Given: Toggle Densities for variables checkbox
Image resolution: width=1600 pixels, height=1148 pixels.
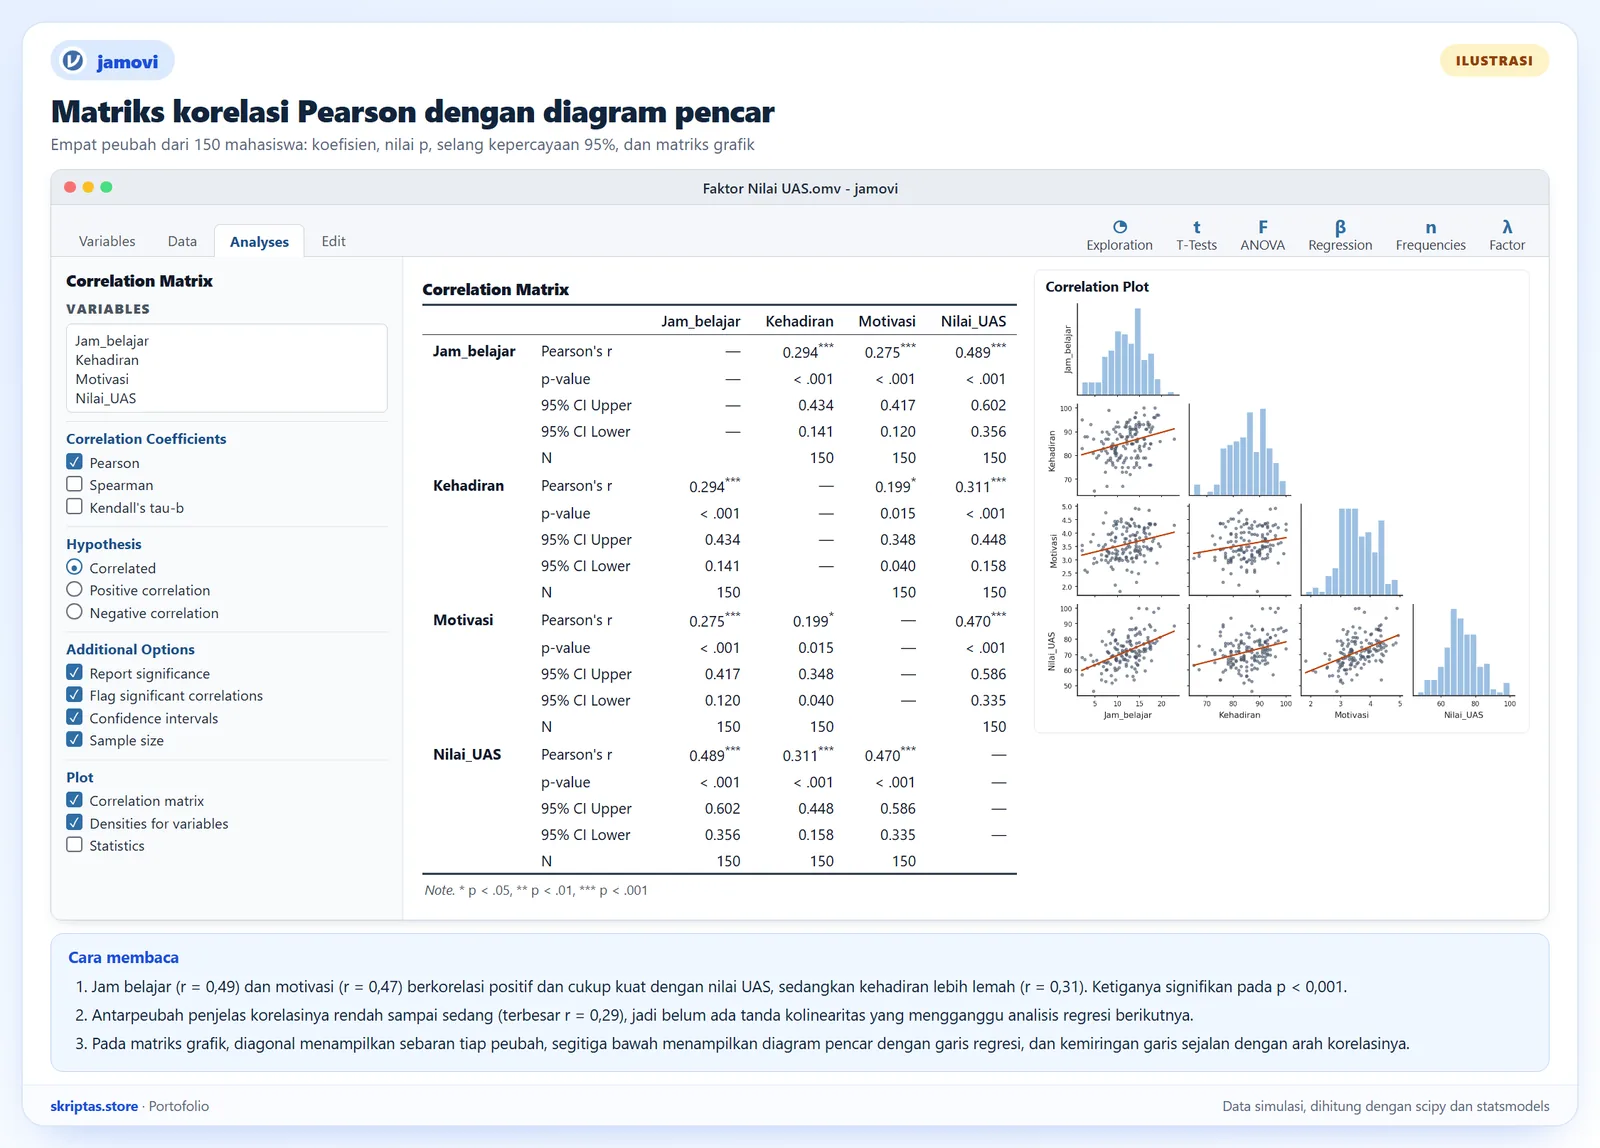Looking at the screenshot, I should click(x=74, y=823).
